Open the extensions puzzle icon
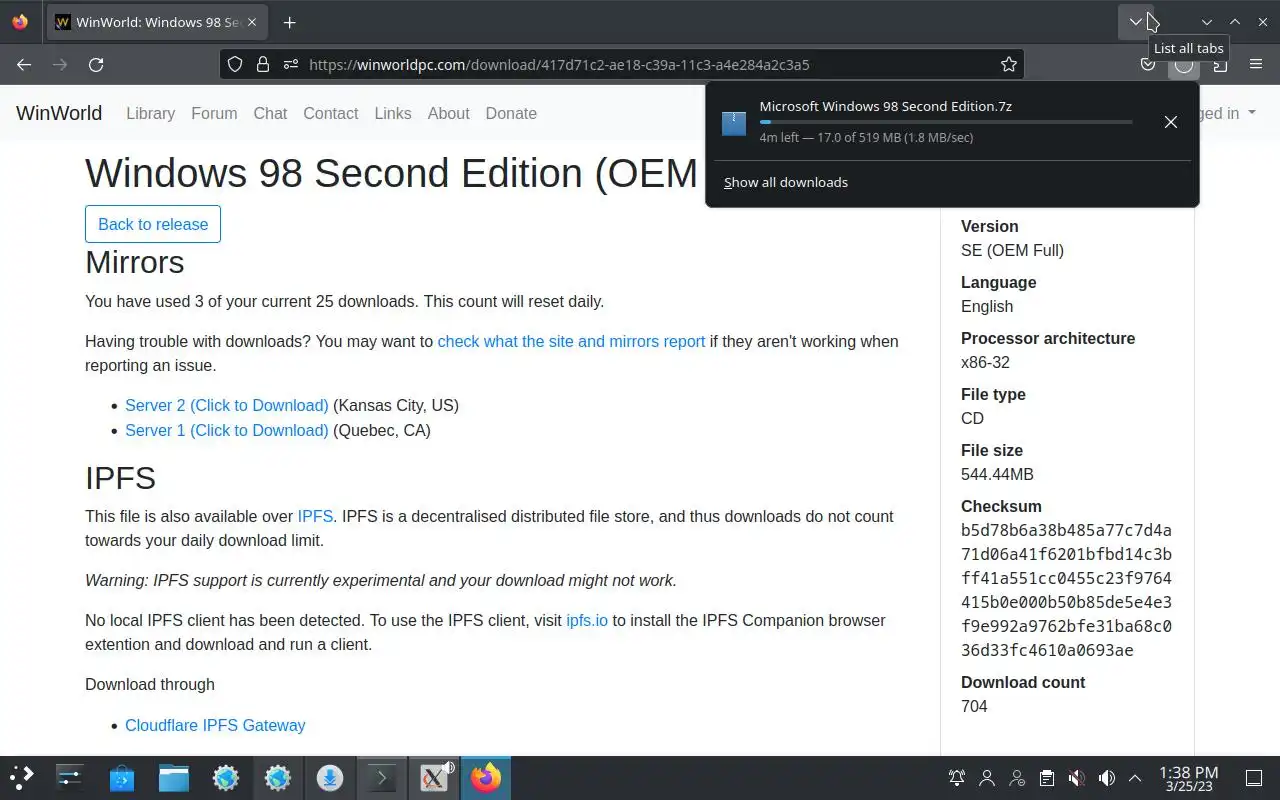The image size is (1280, 800). pos(1220,64)
